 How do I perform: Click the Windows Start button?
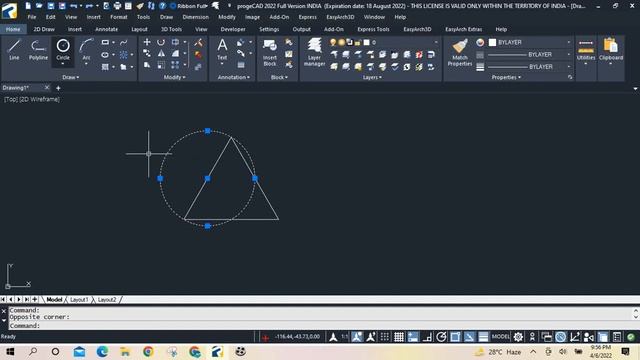point(10,351)
